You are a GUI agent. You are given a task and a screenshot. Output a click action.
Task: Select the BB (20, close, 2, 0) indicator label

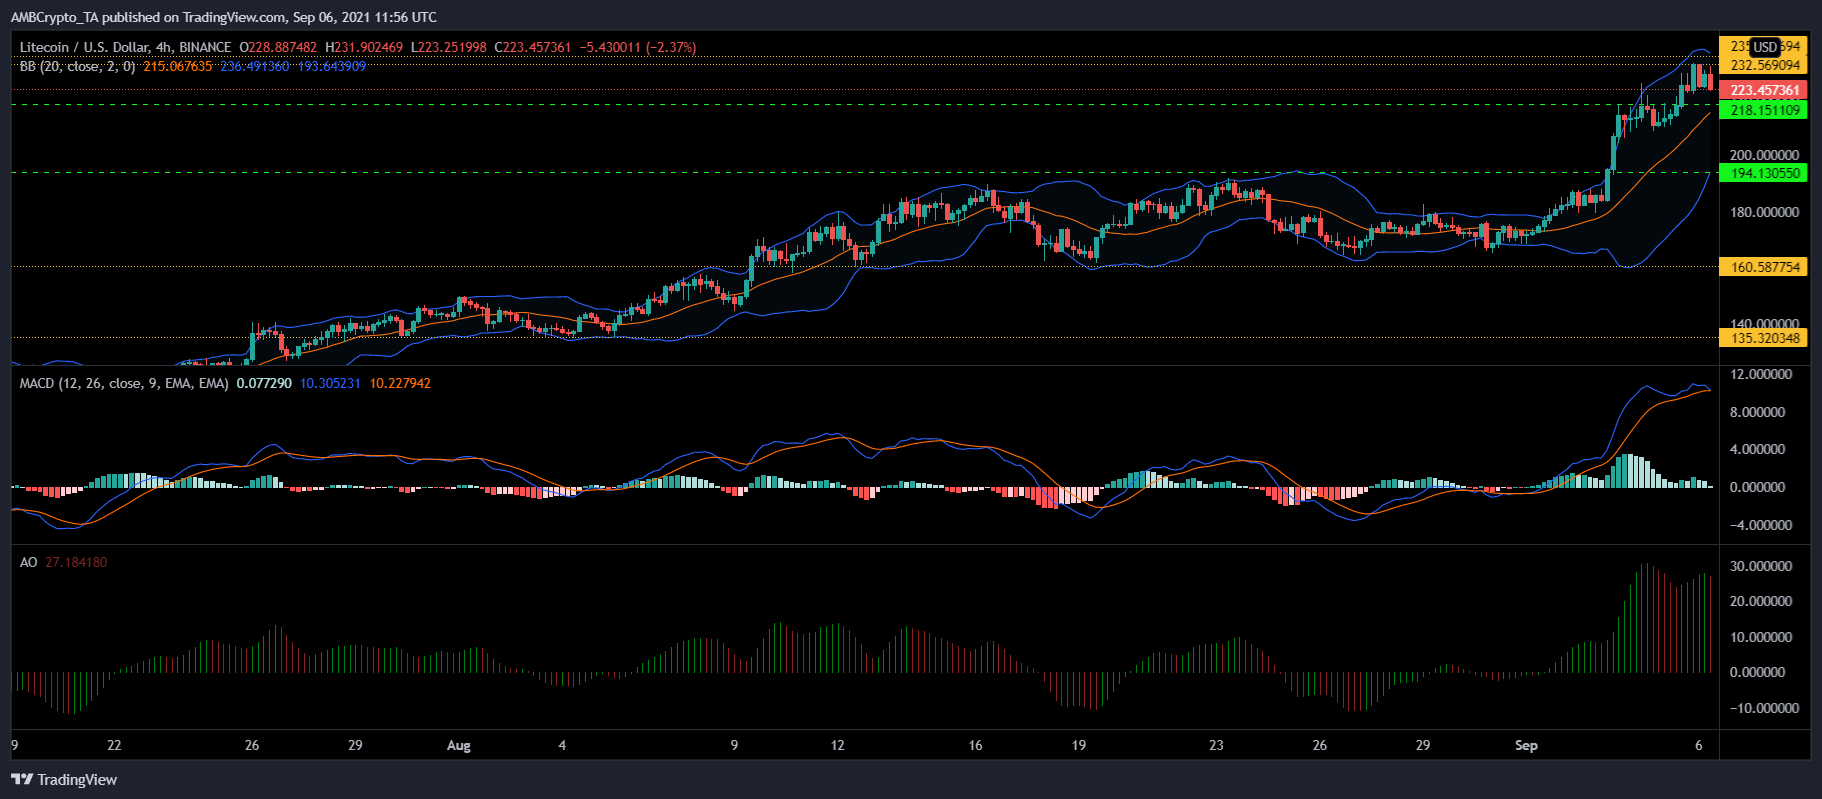point(77,66)
